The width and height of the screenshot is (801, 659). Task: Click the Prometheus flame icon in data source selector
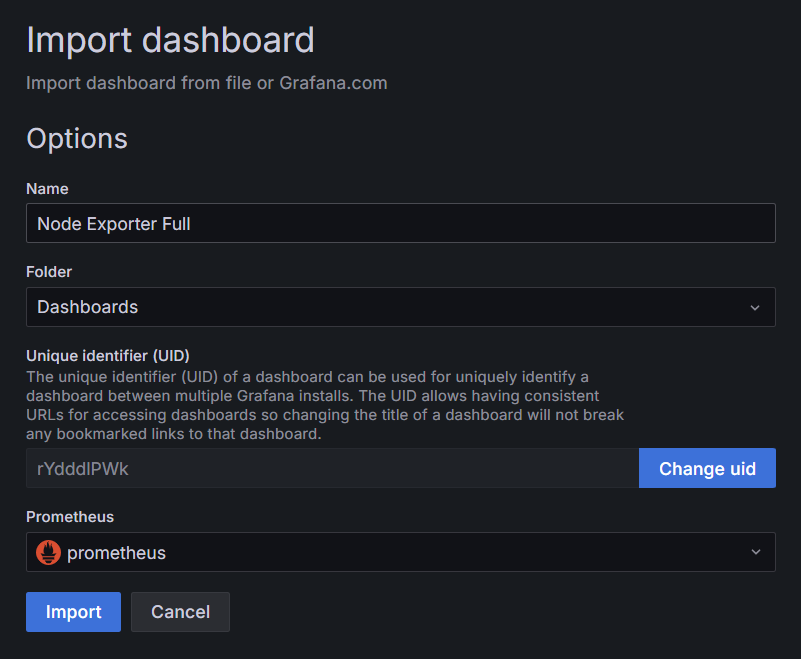pos(48,552)
